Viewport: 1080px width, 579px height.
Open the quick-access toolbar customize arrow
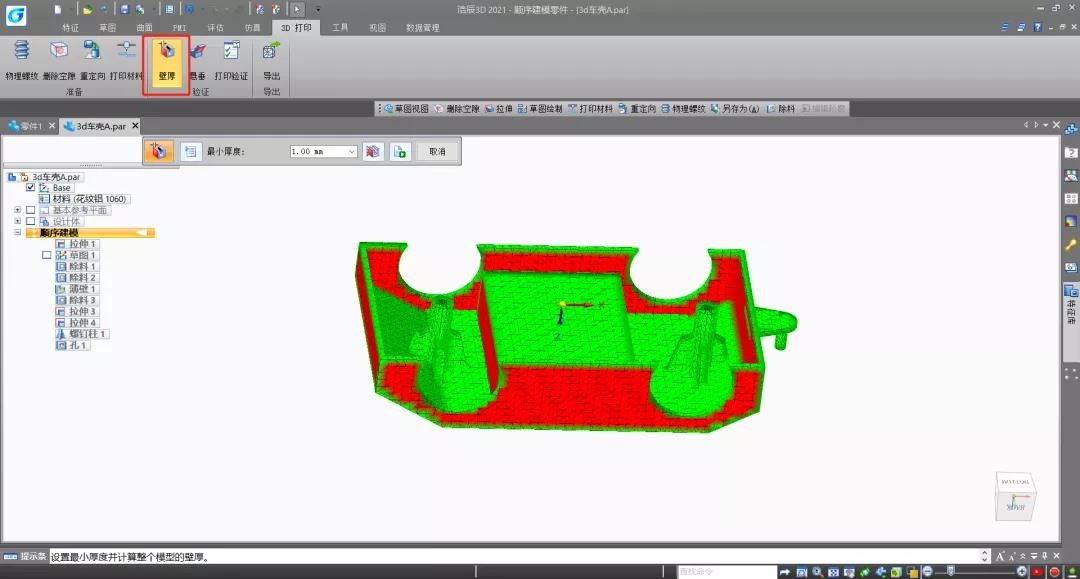(318, 10)
